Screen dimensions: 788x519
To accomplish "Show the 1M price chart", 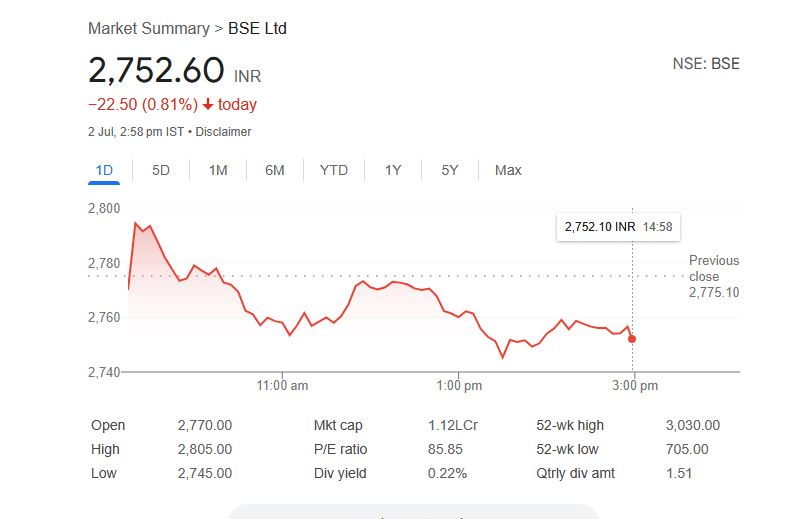I will (x=218, y=170).
